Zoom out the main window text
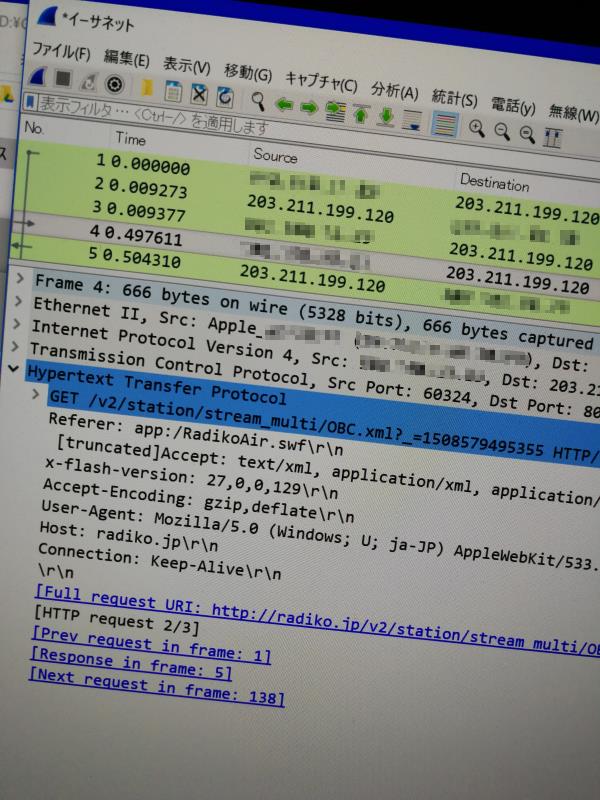600x800 pixels. click(x=502, y=132)
